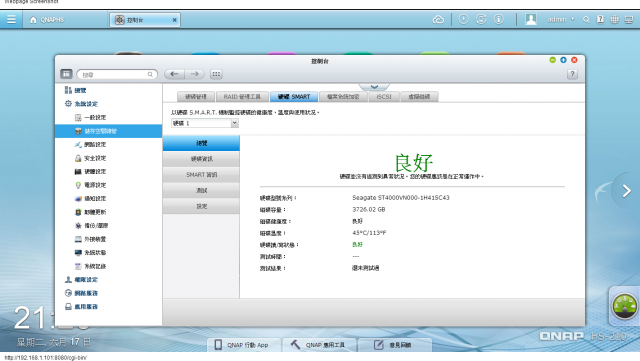Viewport: 640px width, 361px height.
Task: Open the myQNAPcloud cloud icon
Action: [x=438, y=19]
